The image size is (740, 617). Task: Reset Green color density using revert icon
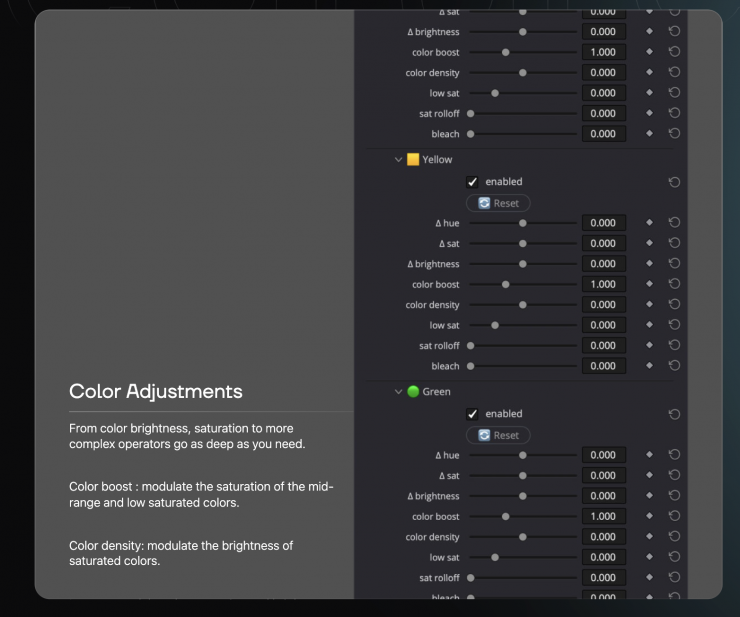(x=674, y=537)
